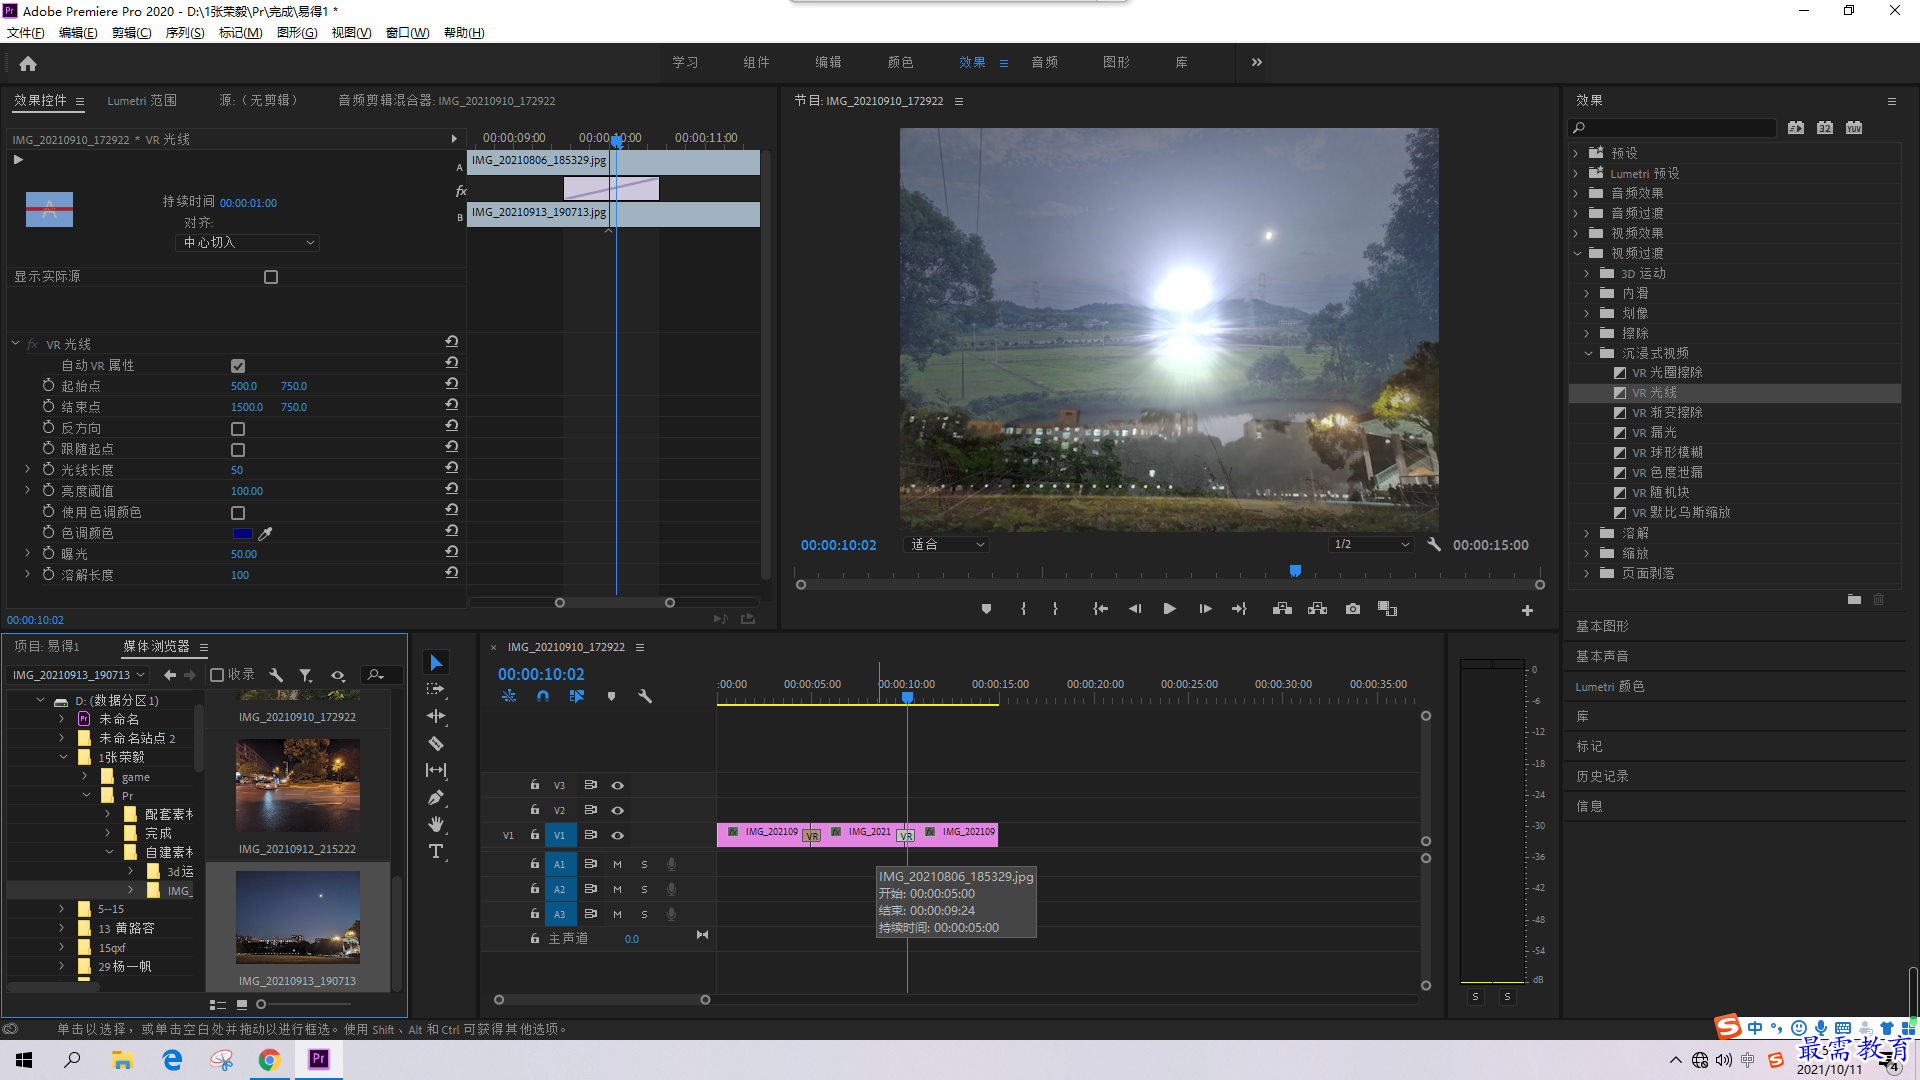Image resolution: width=1920 pixels, height=1080 pixels.
Task: Click the Effects search field
Action: 1673,128
